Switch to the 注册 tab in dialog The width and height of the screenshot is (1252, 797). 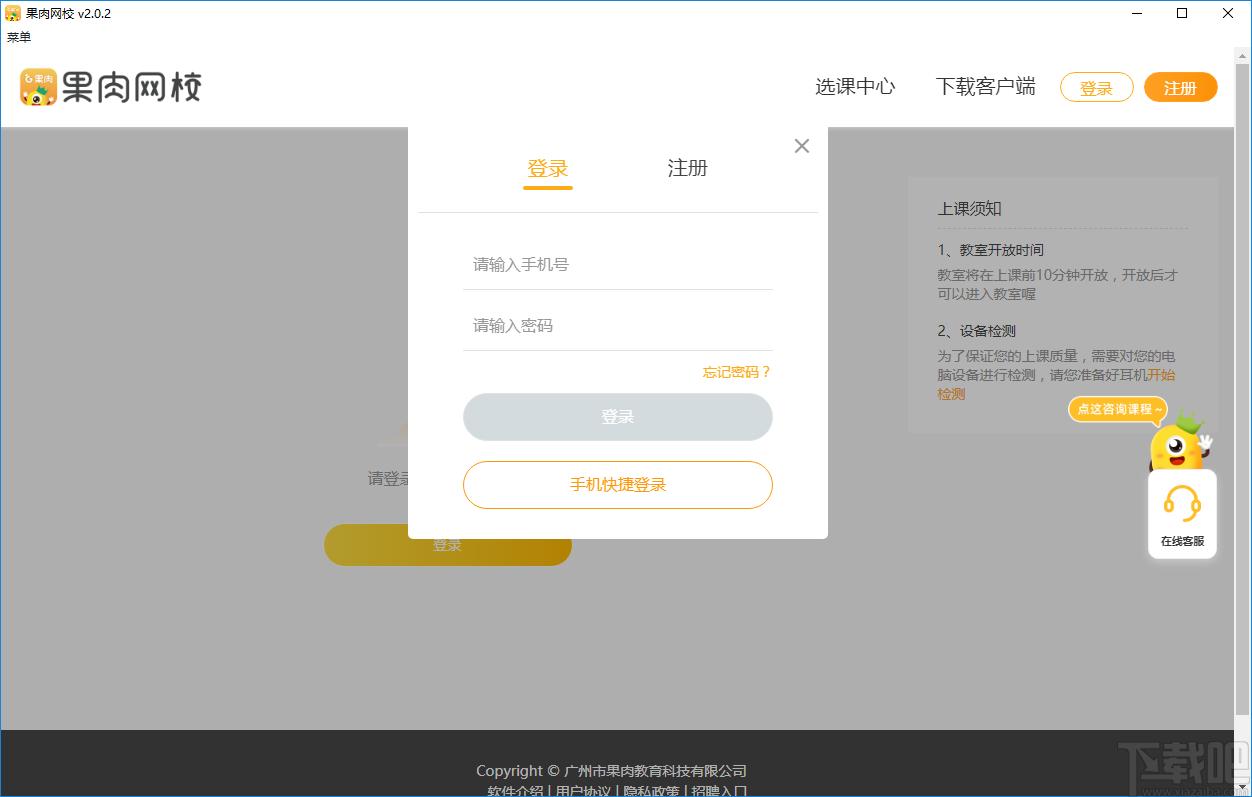click(687, 168)
